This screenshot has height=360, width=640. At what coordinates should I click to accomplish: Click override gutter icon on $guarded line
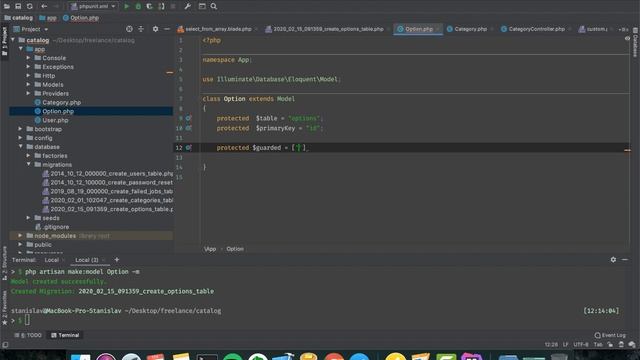coord(189,148)
